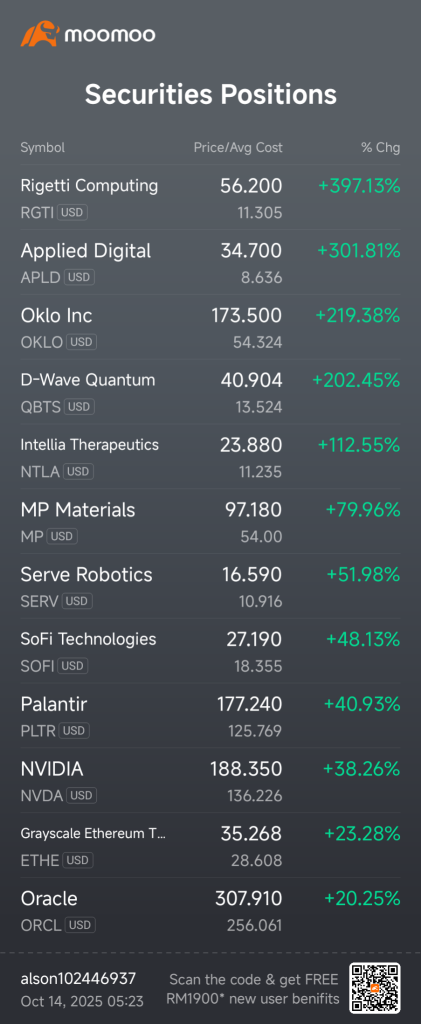Sort by the % Chg column header

tap(381, 148)
